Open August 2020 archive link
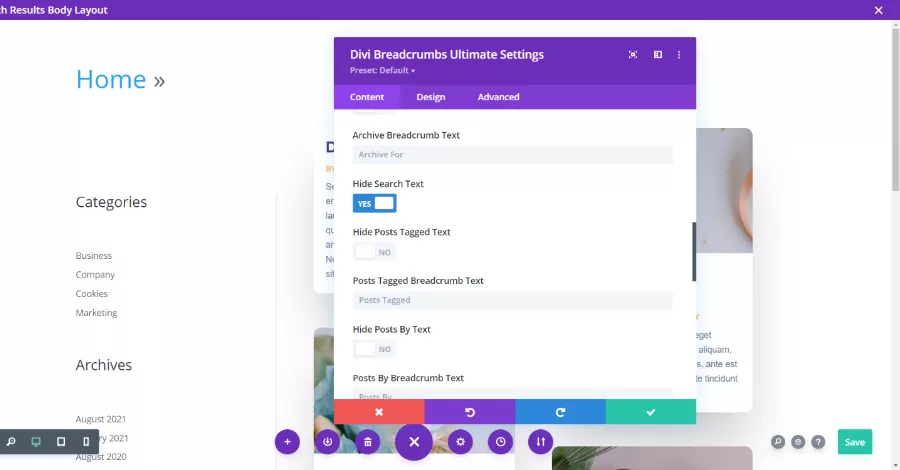The image size is (900, 470). pos(101,457)
